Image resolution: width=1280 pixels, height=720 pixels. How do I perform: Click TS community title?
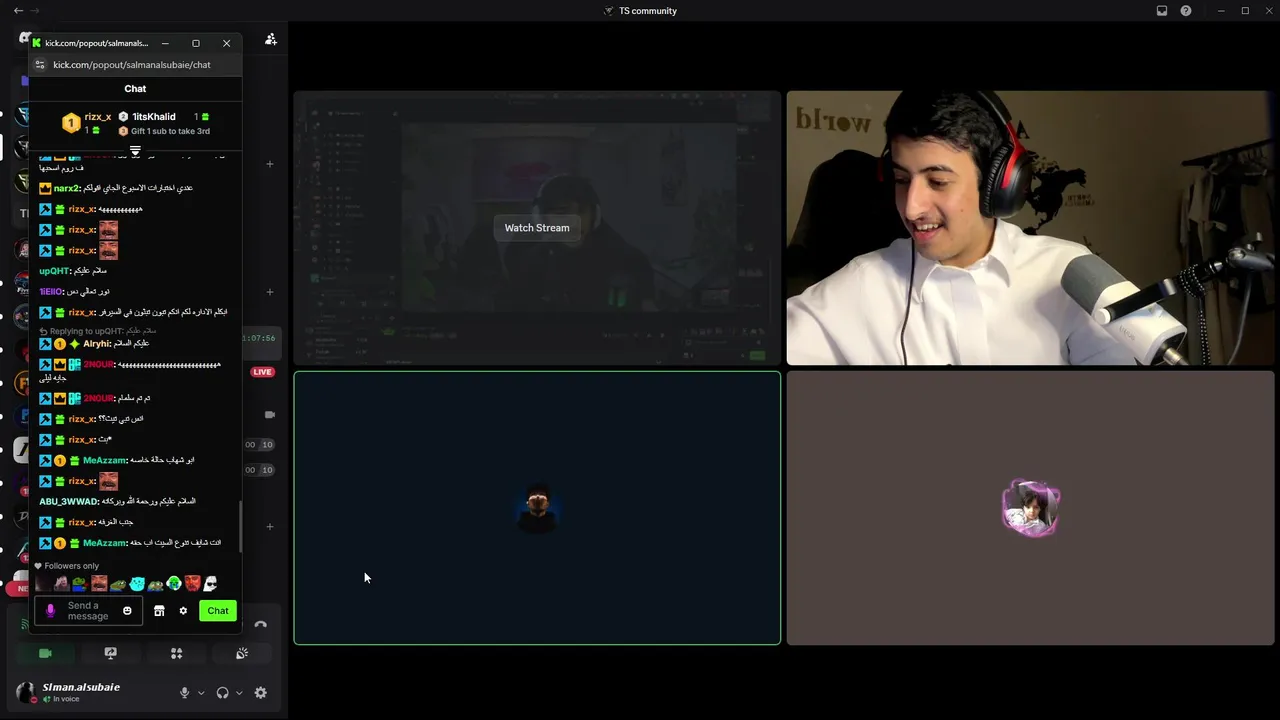coord(648,11)
